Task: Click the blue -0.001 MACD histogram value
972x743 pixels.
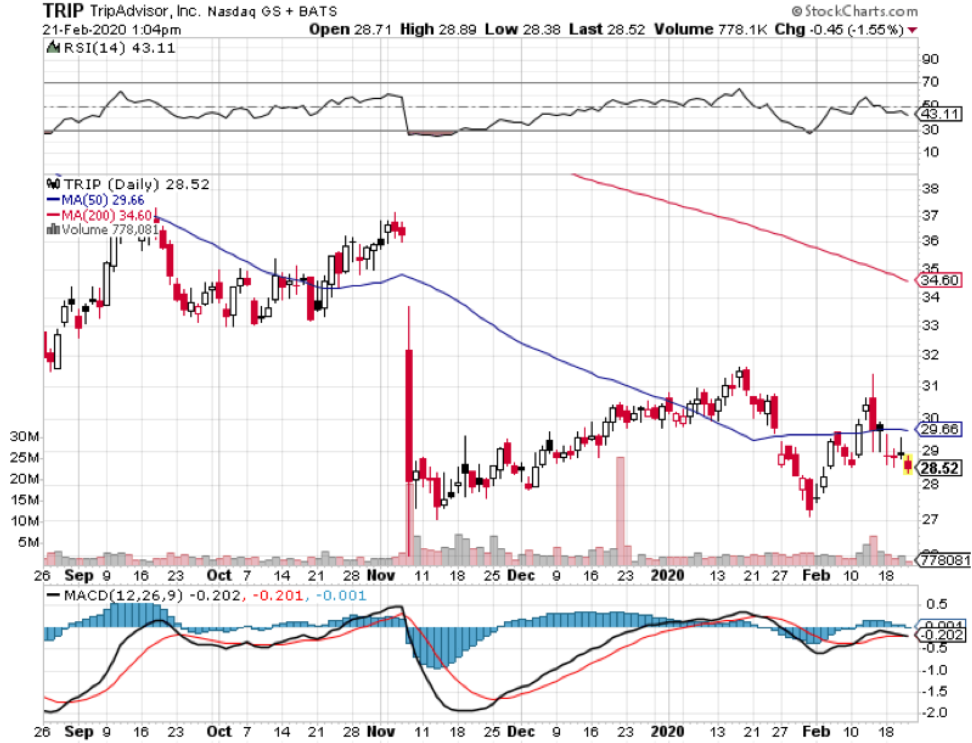Action: 341,596
